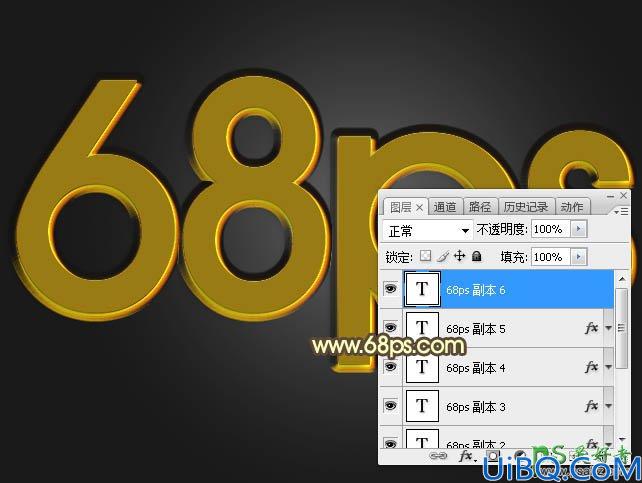Select the 68ps 副本 6 layer name
Screen dimensions: 642x483
475,290
